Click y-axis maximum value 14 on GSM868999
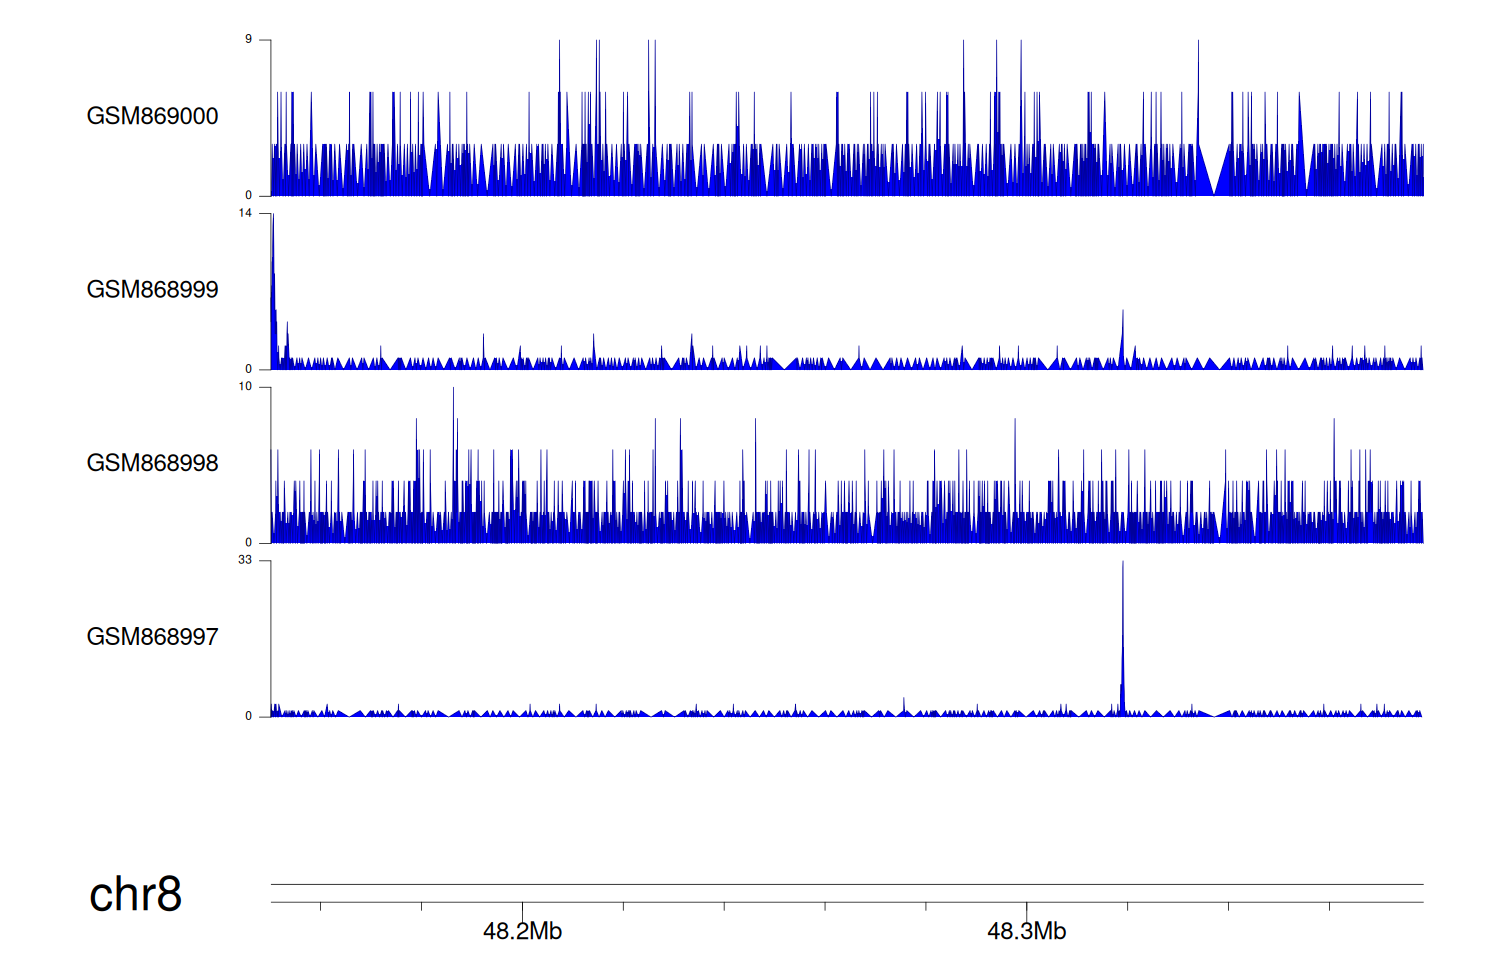 245,213
